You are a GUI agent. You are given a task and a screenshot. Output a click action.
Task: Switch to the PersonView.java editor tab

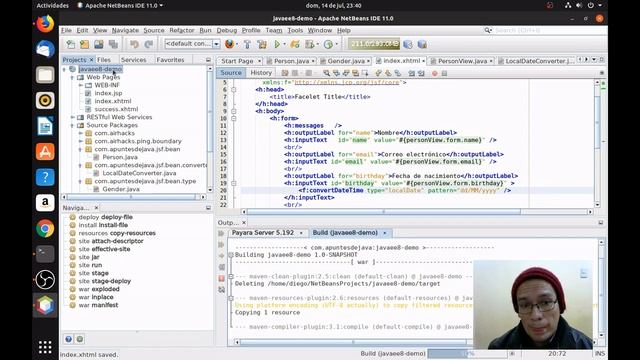[462, 61]
